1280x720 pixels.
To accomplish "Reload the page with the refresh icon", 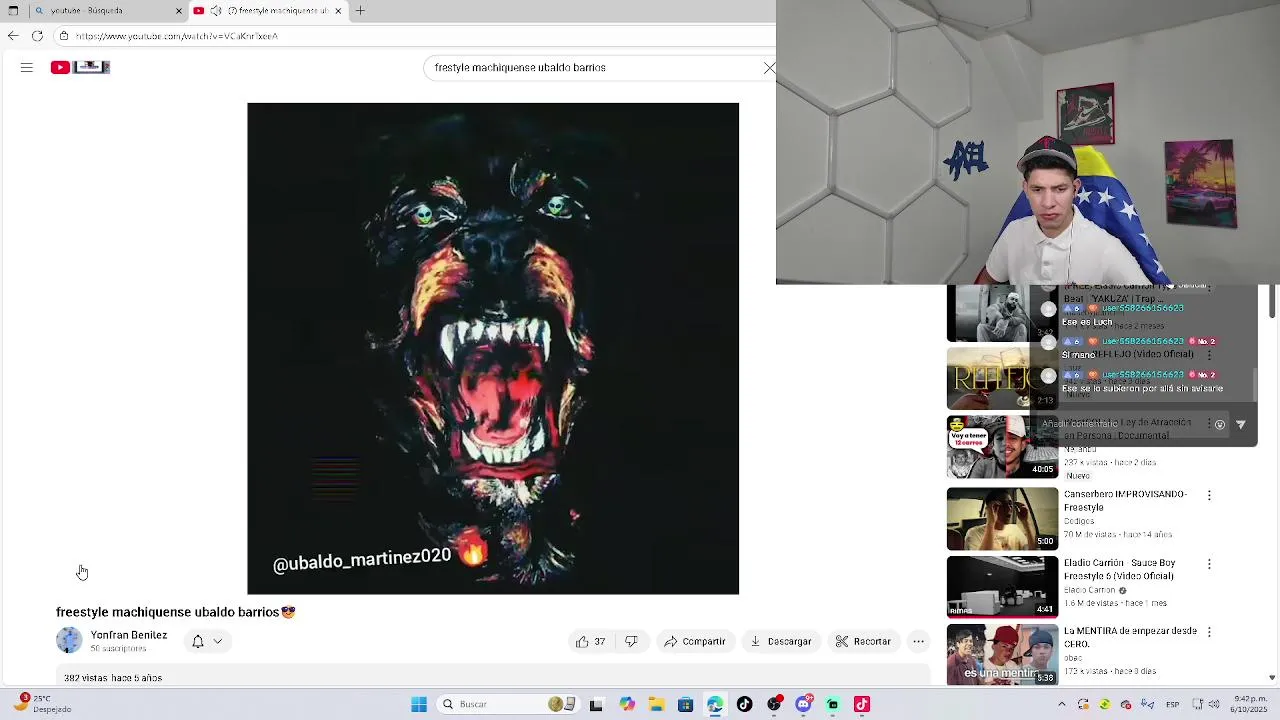I will [37, 36].
